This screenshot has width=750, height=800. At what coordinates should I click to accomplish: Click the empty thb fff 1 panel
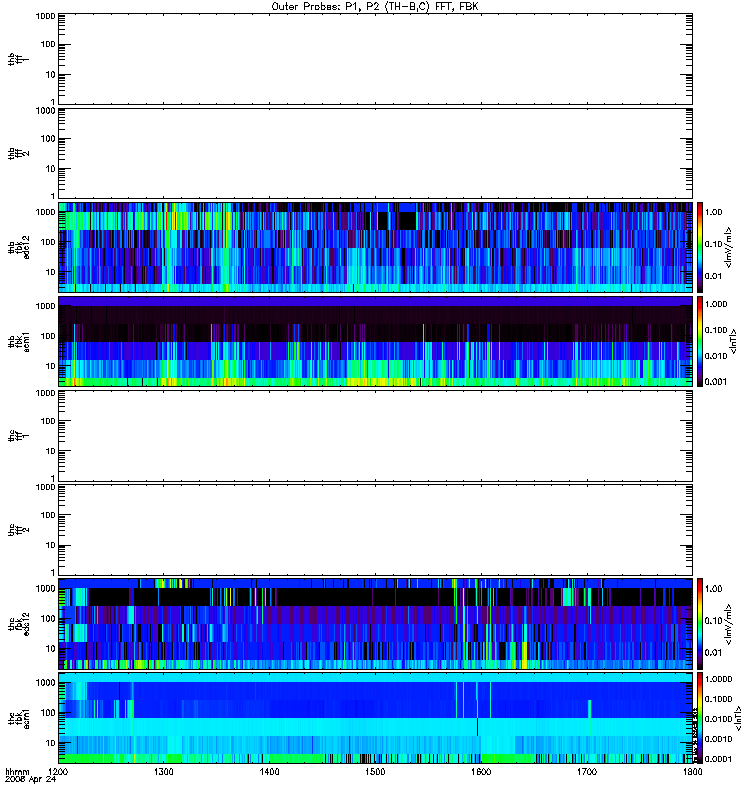(x=376, y=59)
